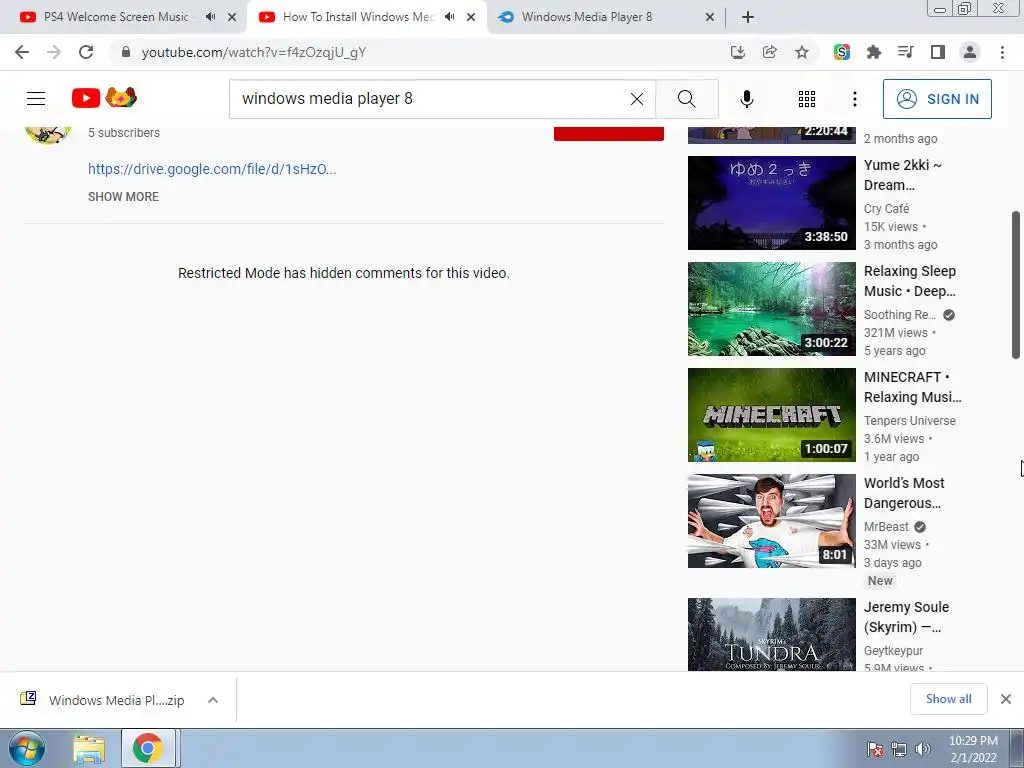Open MrBeast channel name

[886, 526]
